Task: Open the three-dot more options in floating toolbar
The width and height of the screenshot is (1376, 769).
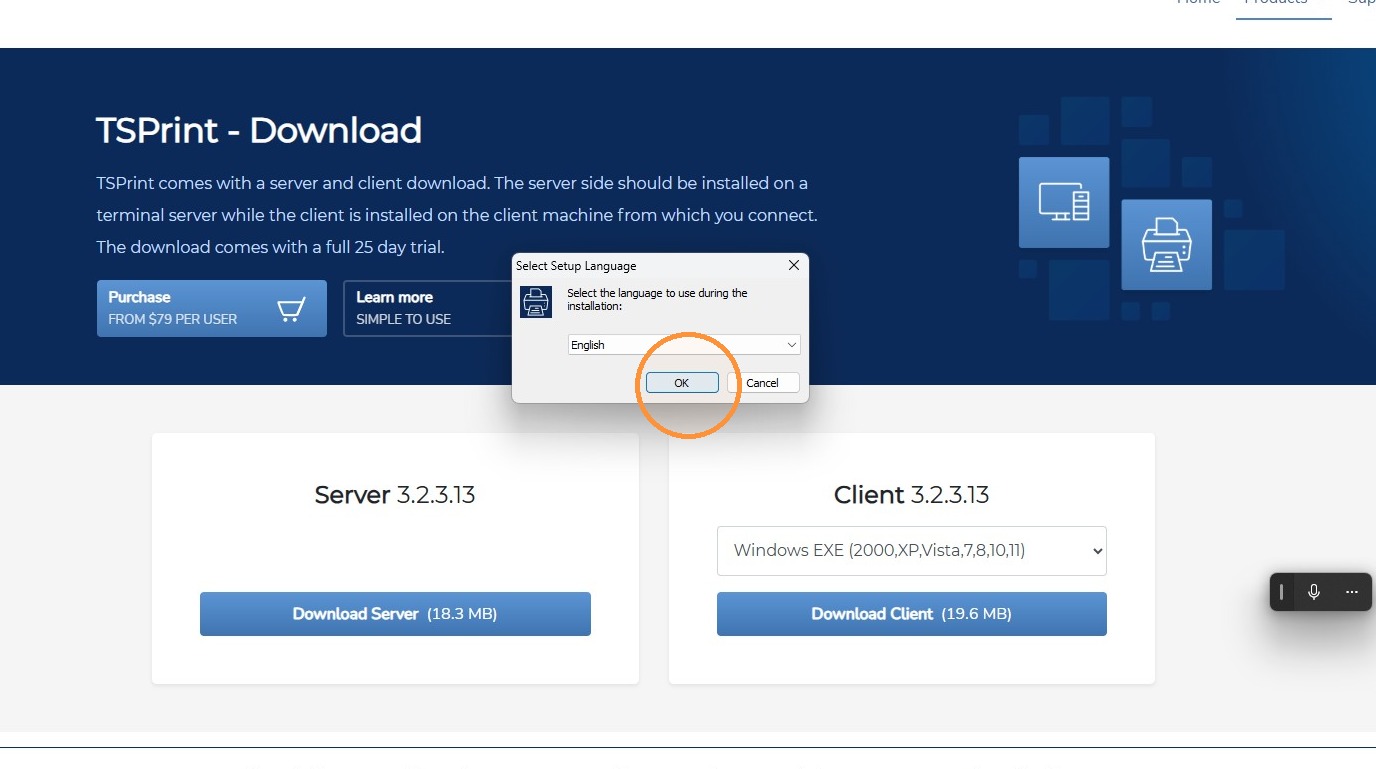Action: pyautogui.click(x=1352, y=592)
